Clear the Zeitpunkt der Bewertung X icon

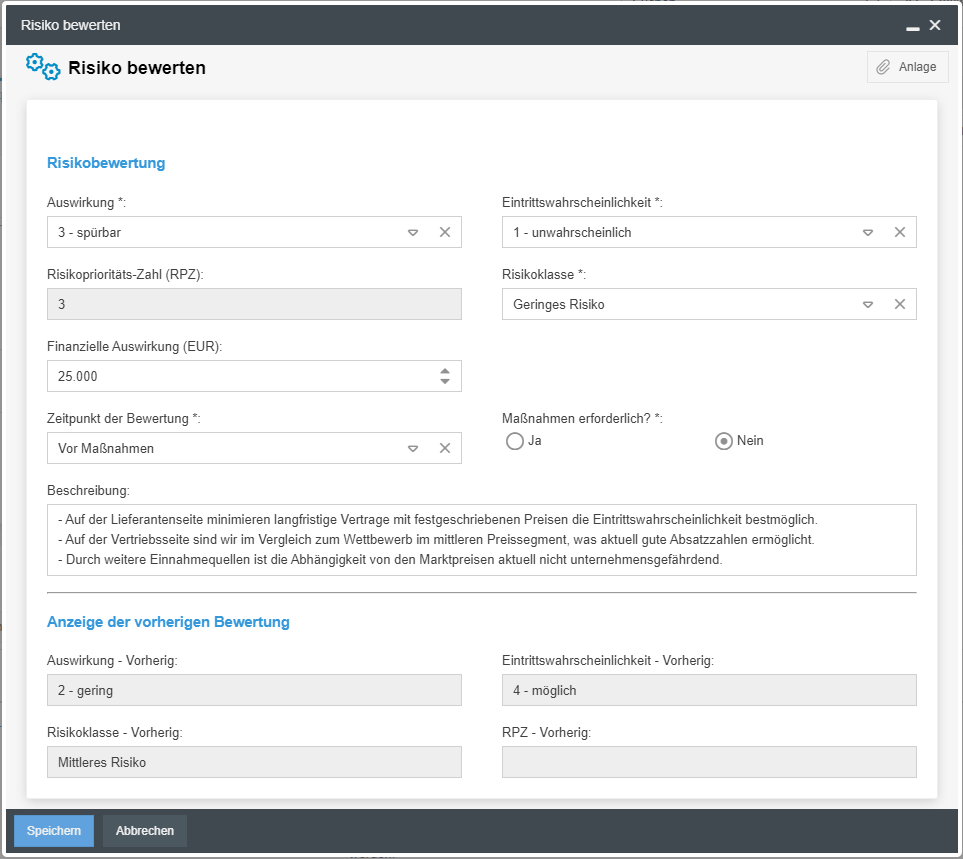[445, 448]
